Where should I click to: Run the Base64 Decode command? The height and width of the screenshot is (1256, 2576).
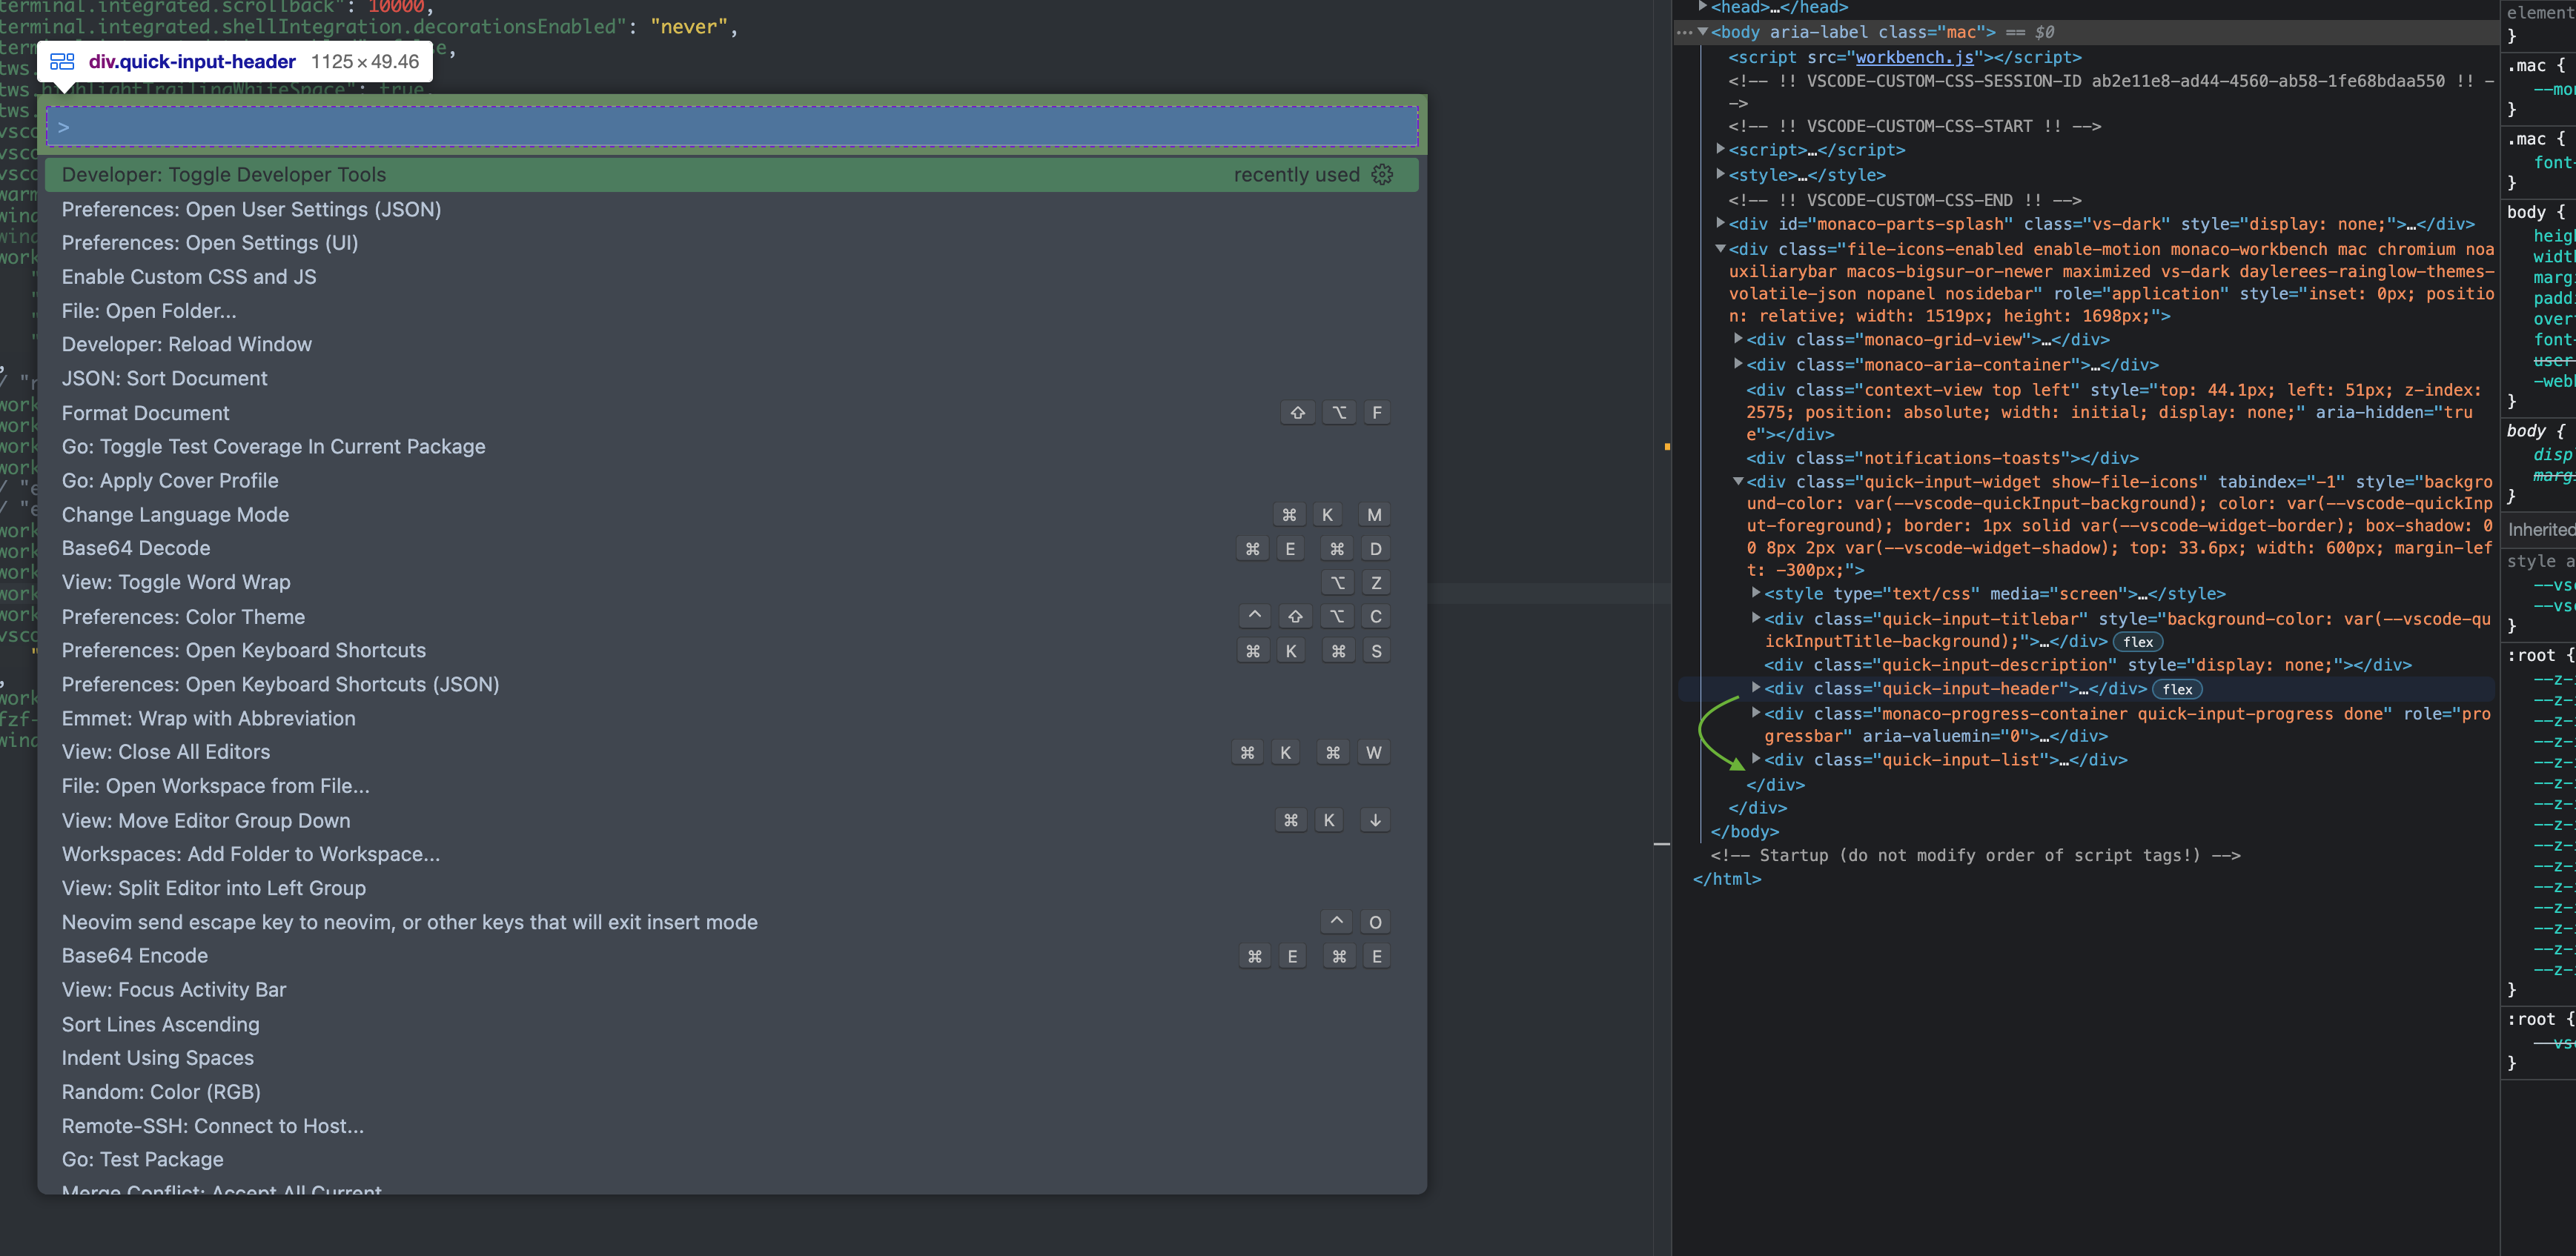135,548
